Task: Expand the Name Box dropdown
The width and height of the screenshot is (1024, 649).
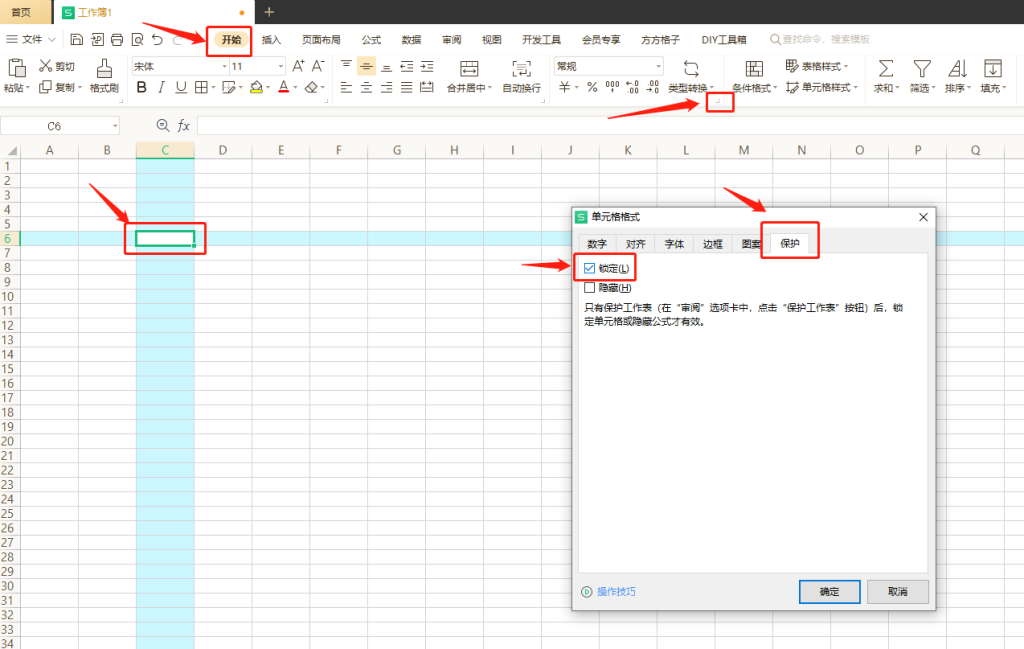Action: pos(115,126)
